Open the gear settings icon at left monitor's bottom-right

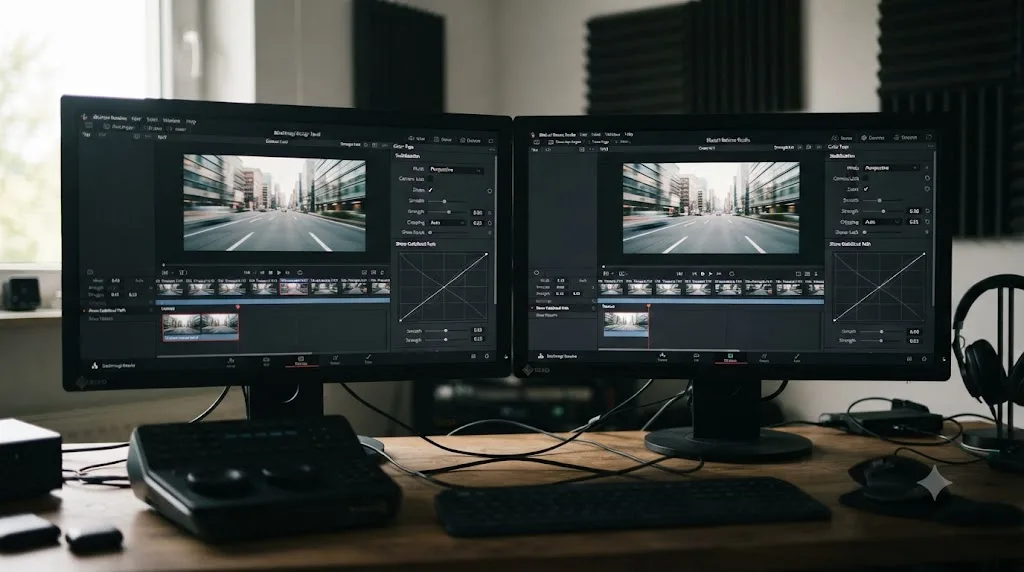click(x=487, y=356)
